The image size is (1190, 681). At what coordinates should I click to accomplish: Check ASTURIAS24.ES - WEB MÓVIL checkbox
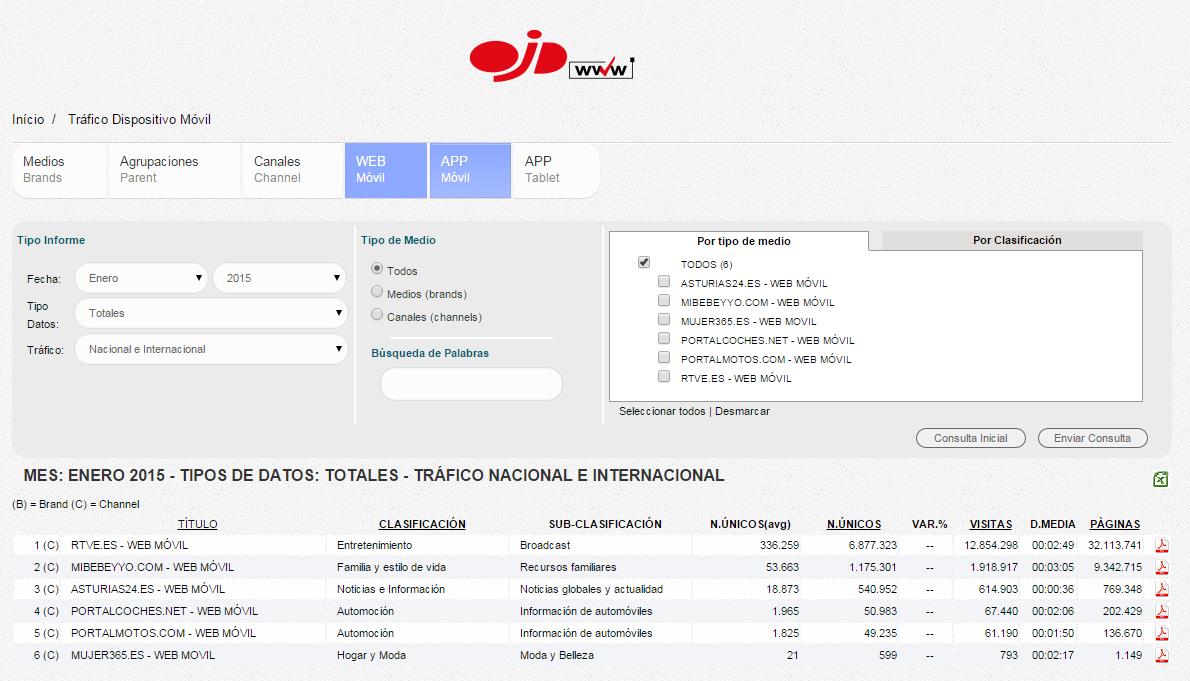coord(664,282)
